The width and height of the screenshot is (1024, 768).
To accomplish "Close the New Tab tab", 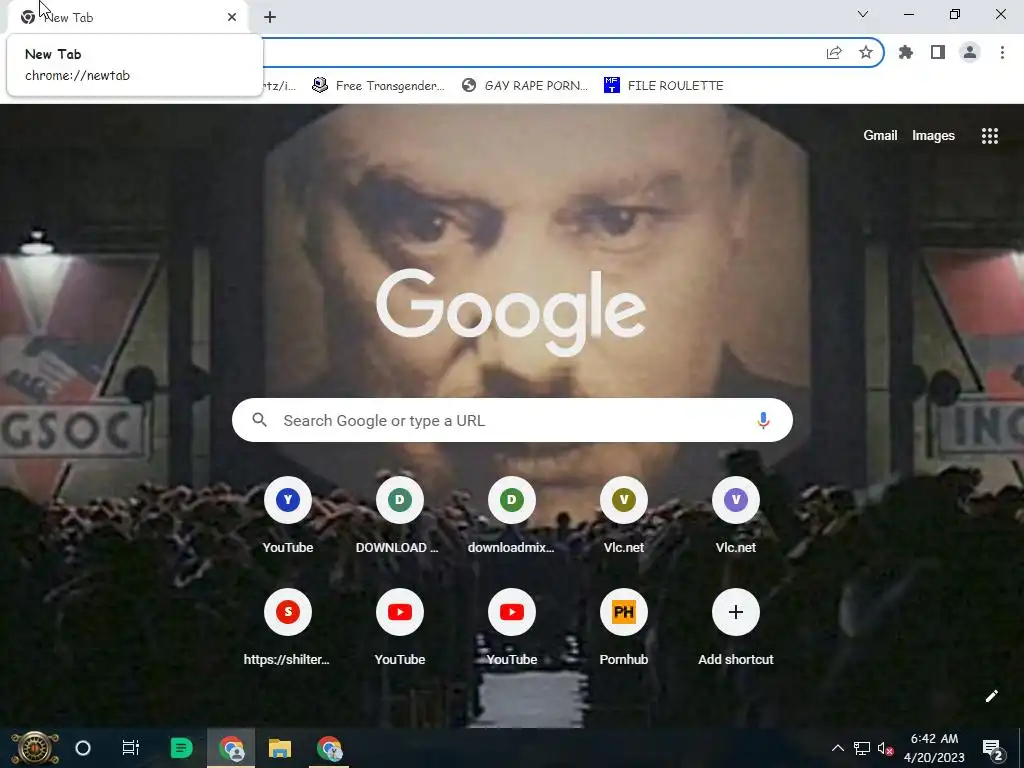I will point(232,17).
